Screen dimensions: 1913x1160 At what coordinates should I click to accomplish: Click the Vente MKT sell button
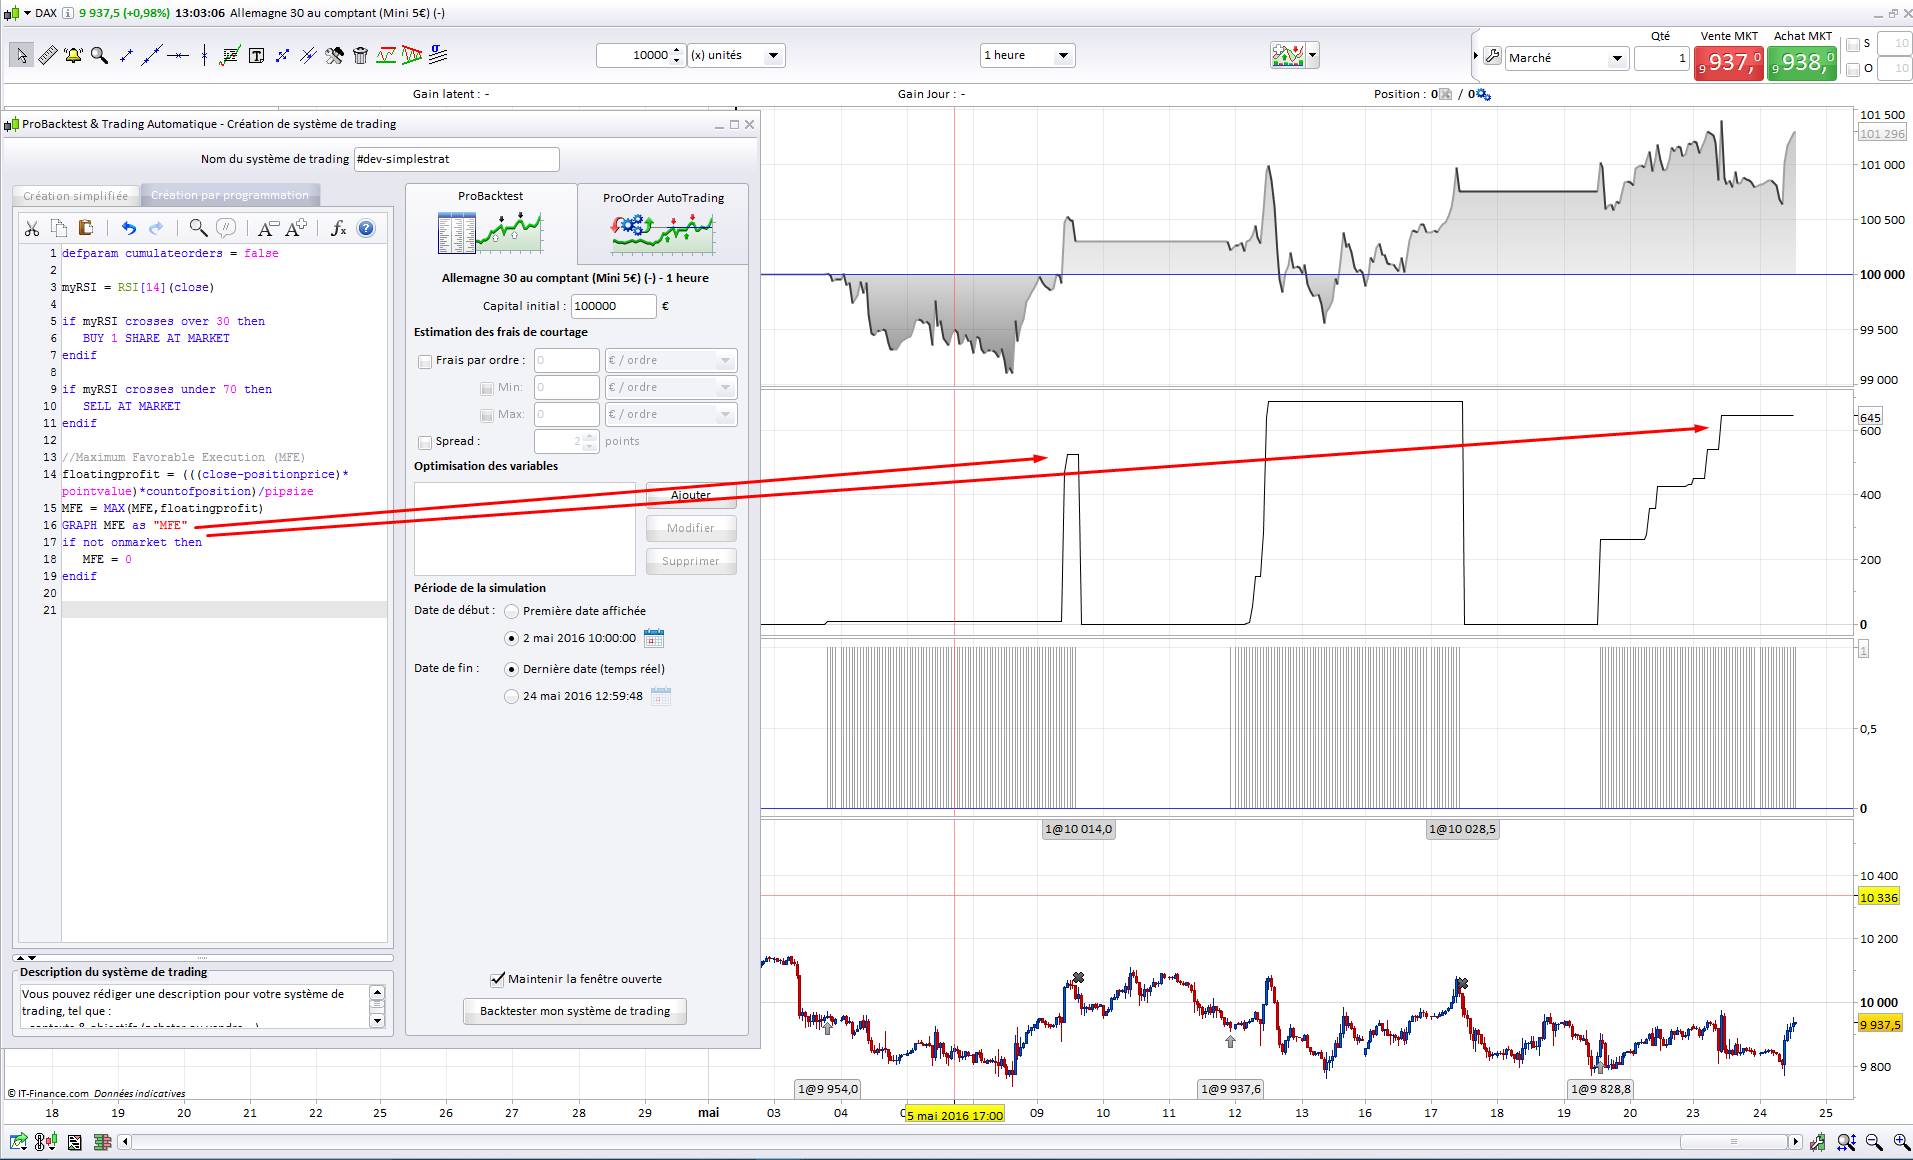[1728, 63]
